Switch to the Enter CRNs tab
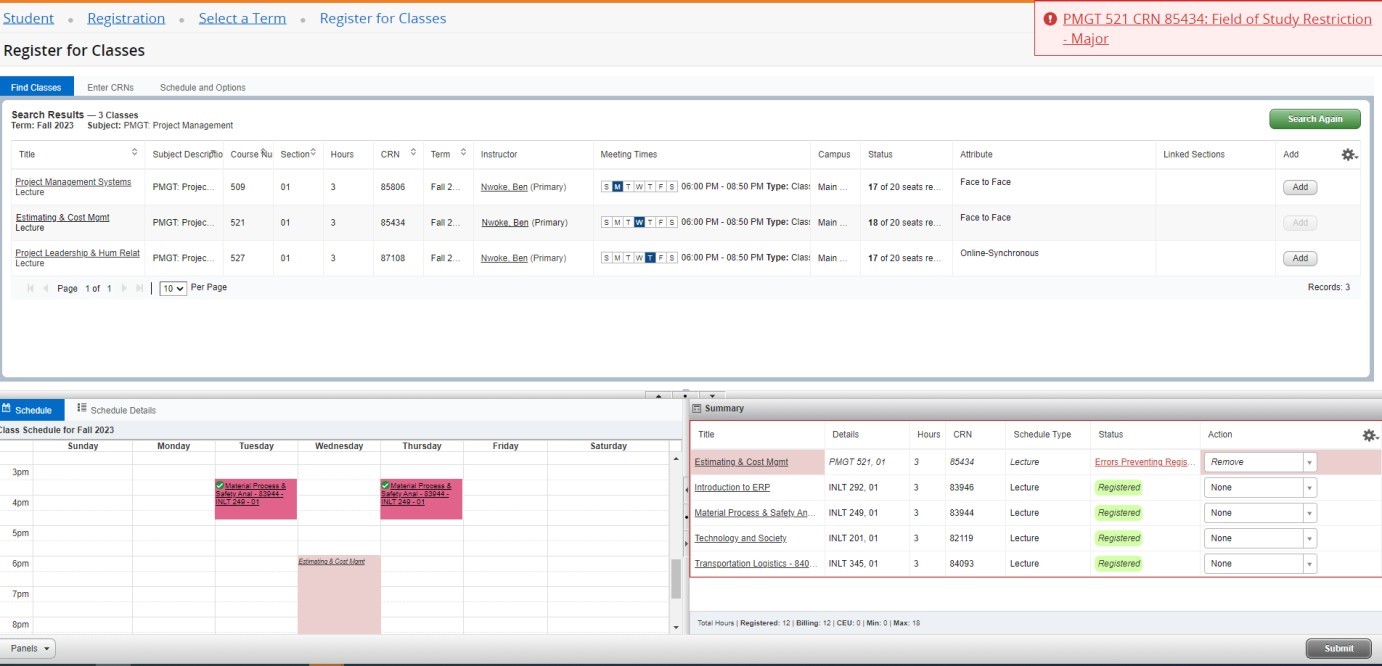 coord(110,87)
